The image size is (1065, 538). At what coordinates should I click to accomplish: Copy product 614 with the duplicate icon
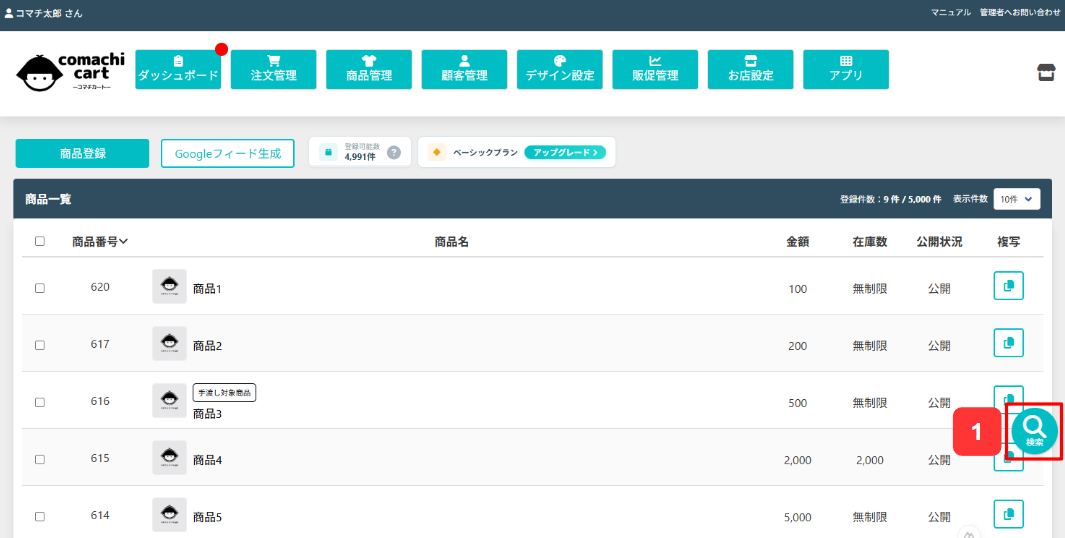click(x=1009, y=514)
